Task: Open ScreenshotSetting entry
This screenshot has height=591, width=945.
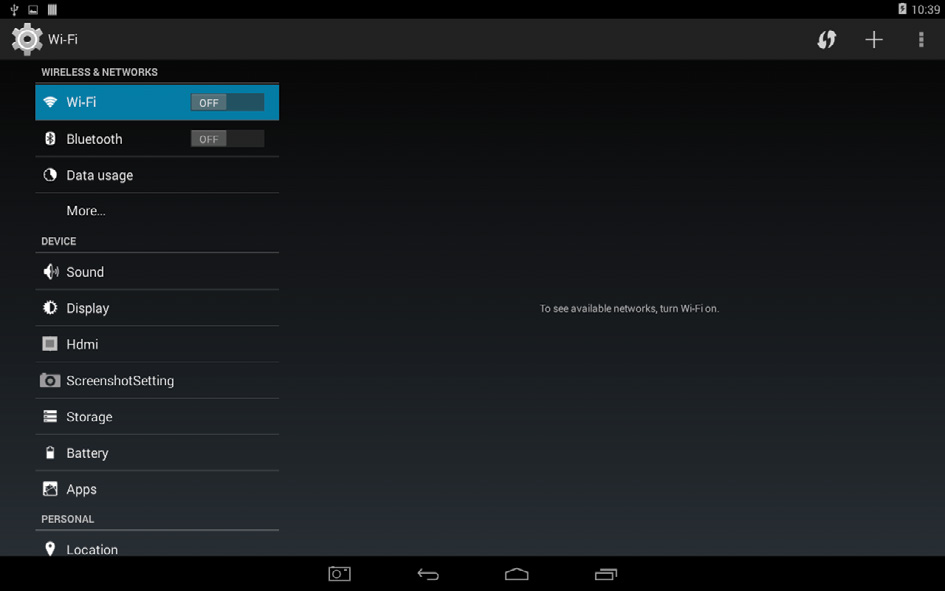Action: [x=157, y=380]
